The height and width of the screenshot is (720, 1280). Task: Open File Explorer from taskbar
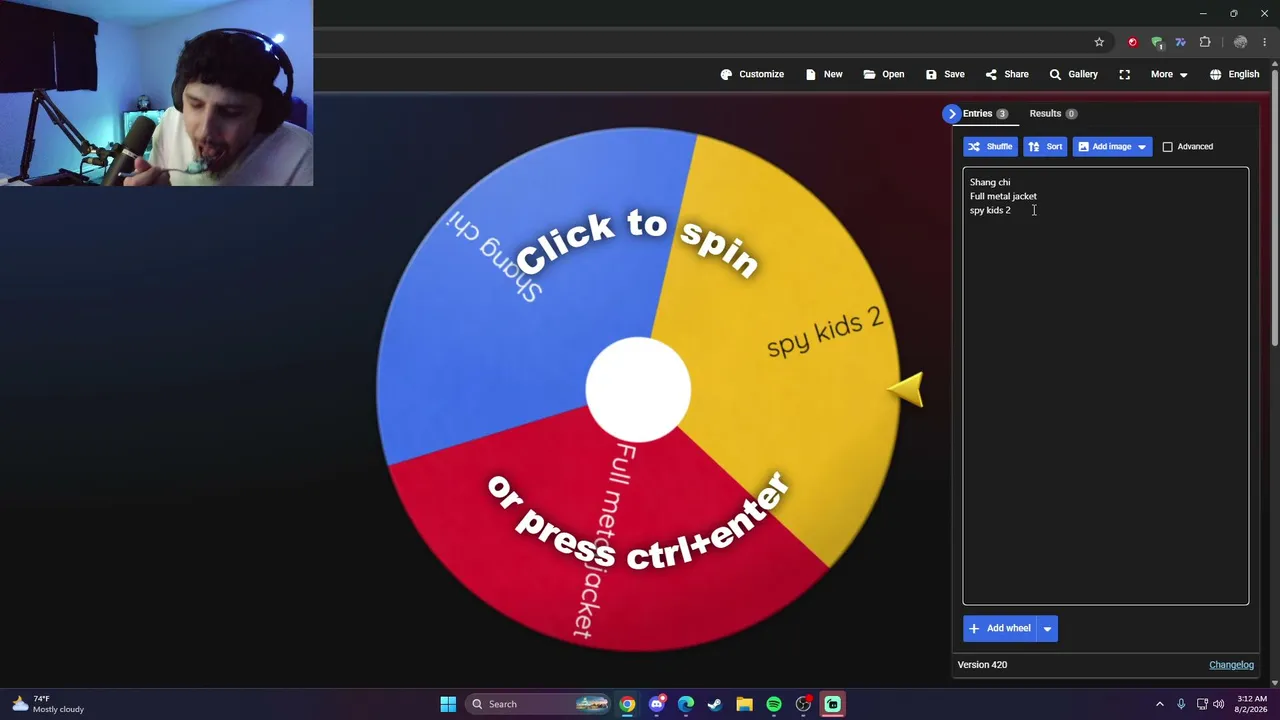click(x=744, y=704)
